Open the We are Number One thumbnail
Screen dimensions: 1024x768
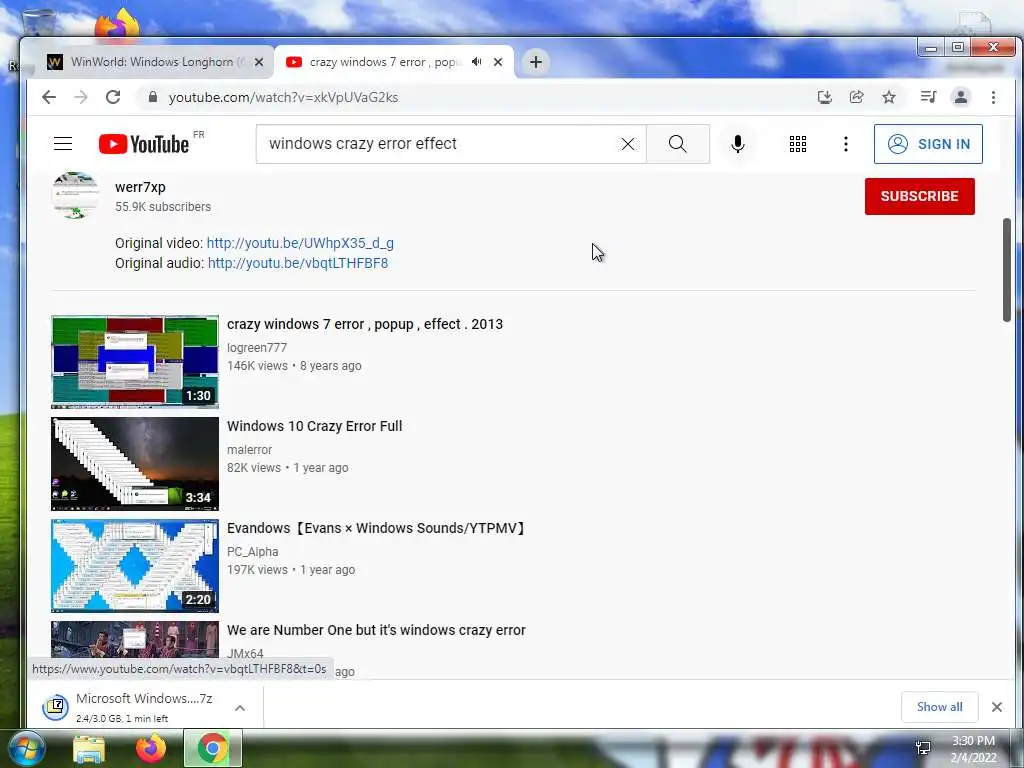point(135,639)
